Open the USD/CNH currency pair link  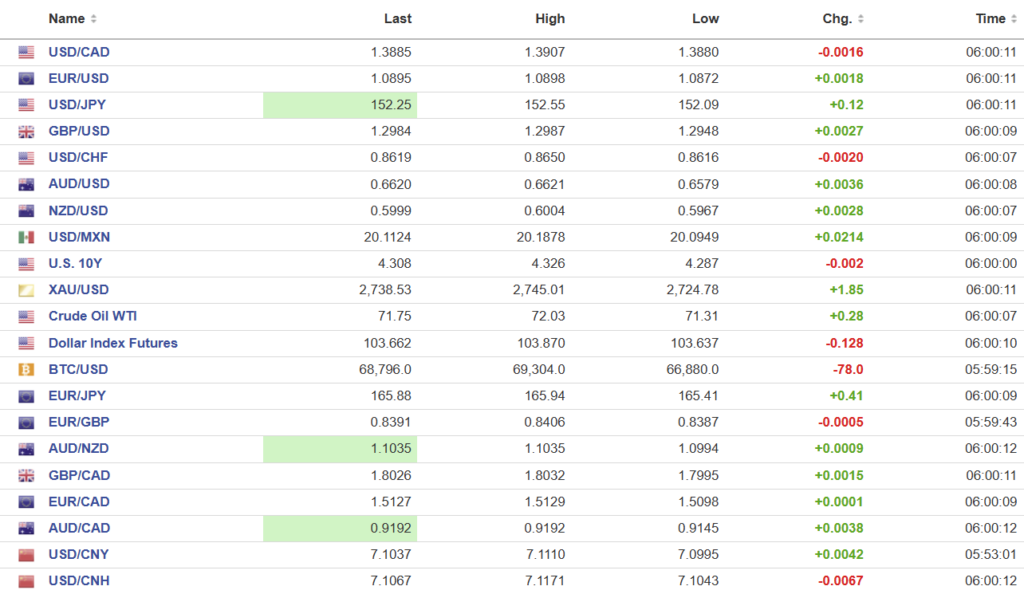[79, 581]
